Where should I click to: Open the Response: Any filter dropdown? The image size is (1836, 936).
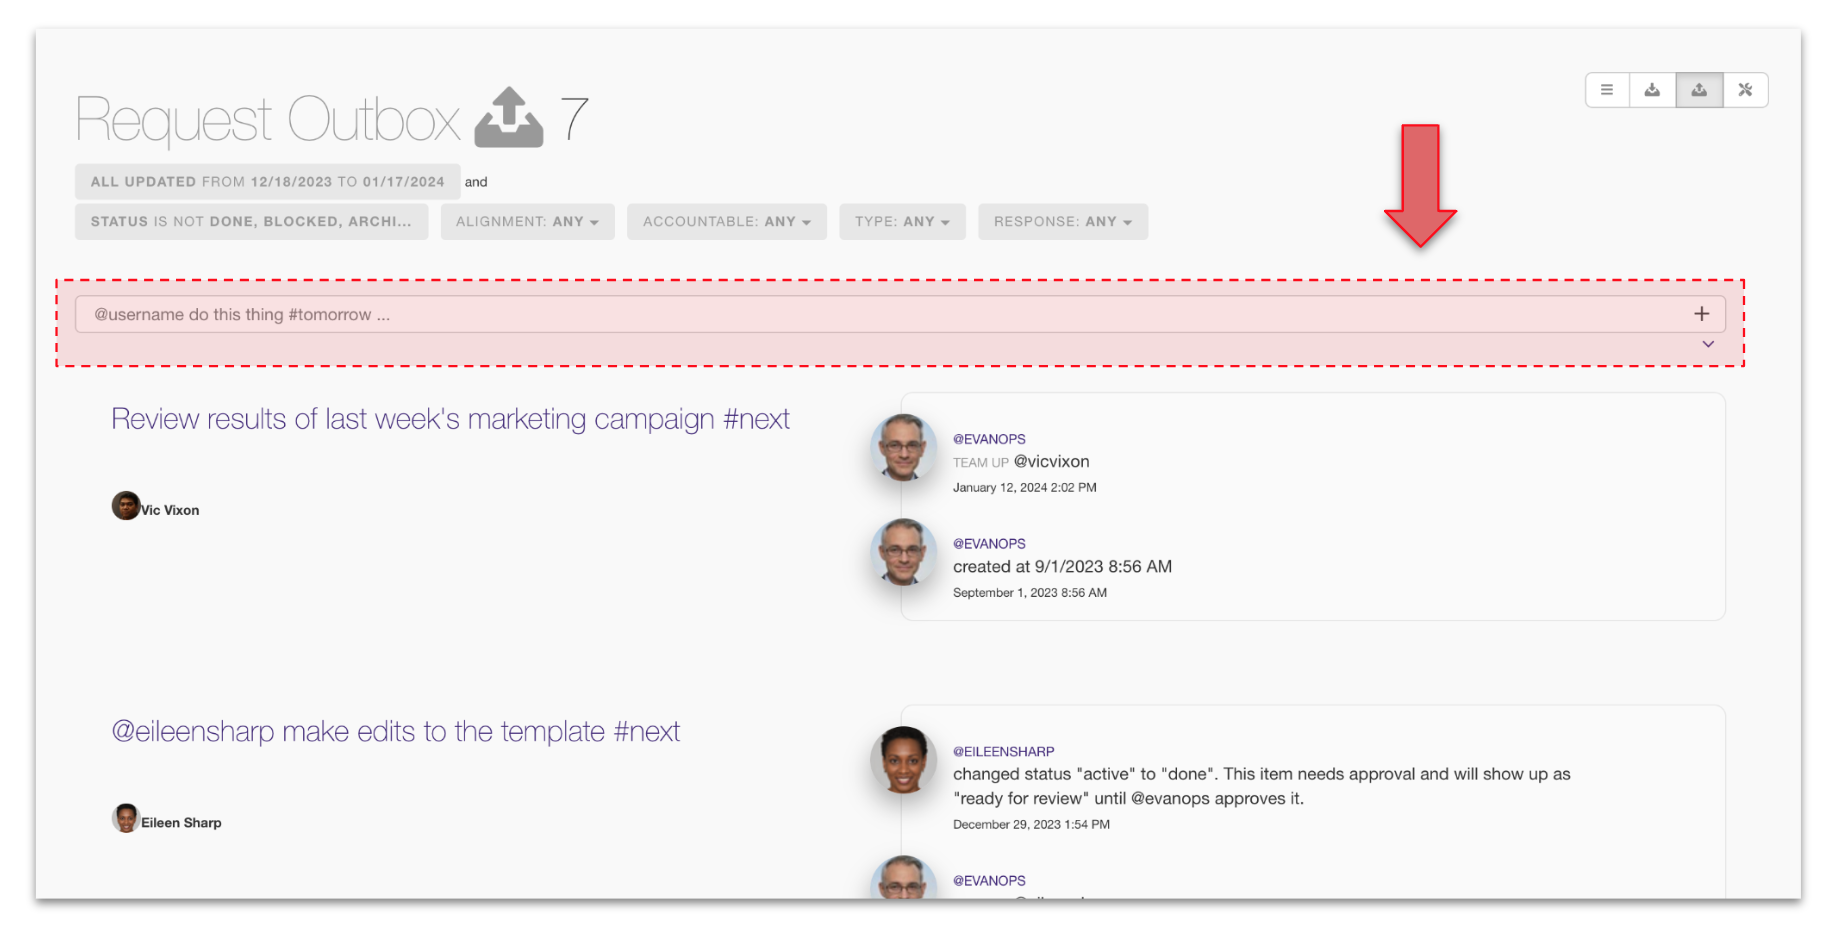1062,222
